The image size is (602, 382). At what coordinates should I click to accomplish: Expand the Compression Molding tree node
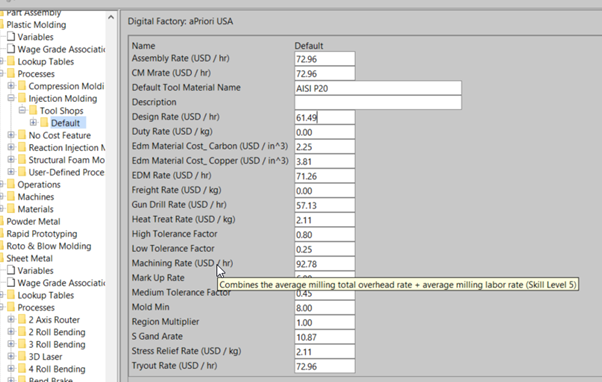[x=11, y=86]
